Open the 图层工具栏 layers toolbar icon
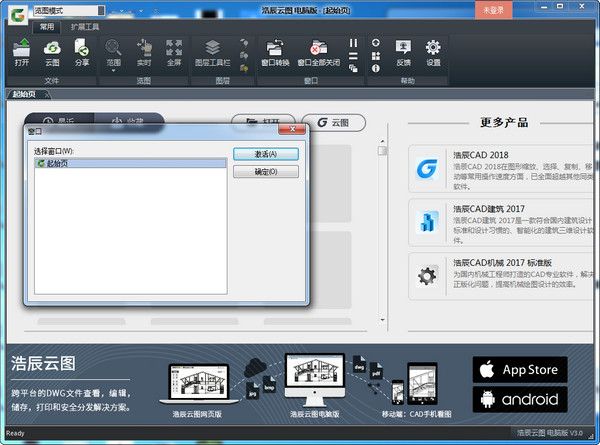Screen dimensions: 600x445 [211, 48]
